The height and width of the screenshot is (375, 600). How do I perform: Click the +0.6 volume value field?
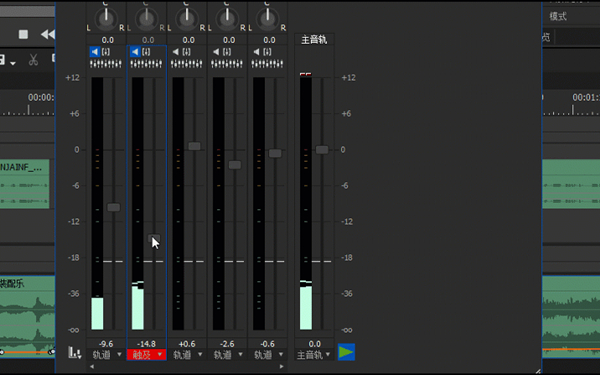click(187, 344)
